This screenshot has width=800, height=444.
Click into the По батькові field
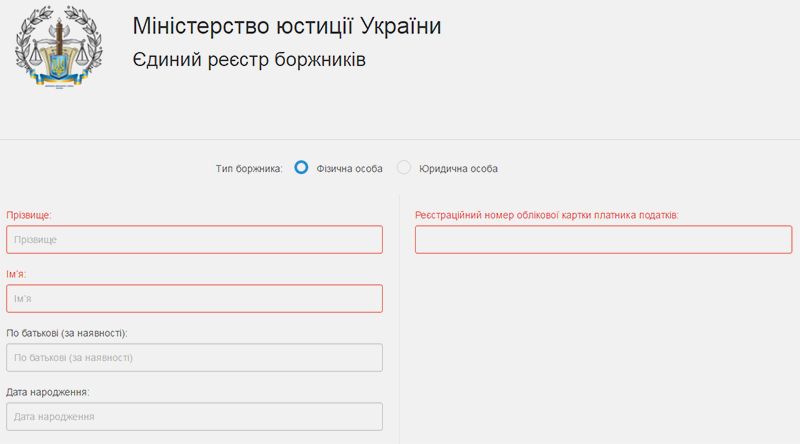pyautogui.click(x=194, y=358)
